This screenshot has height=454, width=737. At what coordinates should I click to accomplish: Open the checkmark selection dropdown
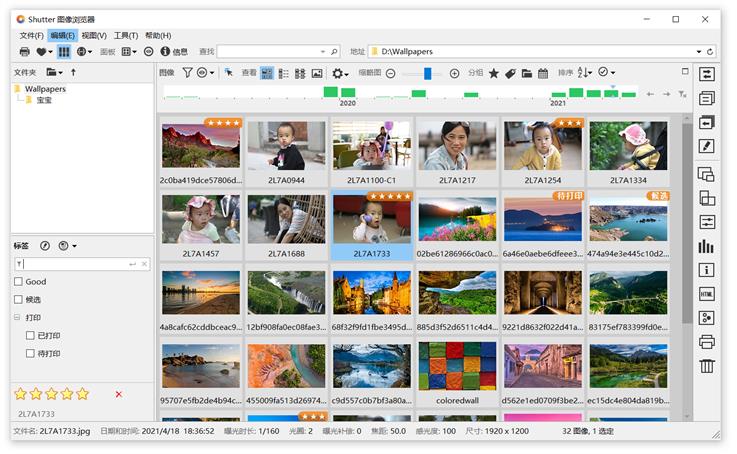tap(606, 72)
